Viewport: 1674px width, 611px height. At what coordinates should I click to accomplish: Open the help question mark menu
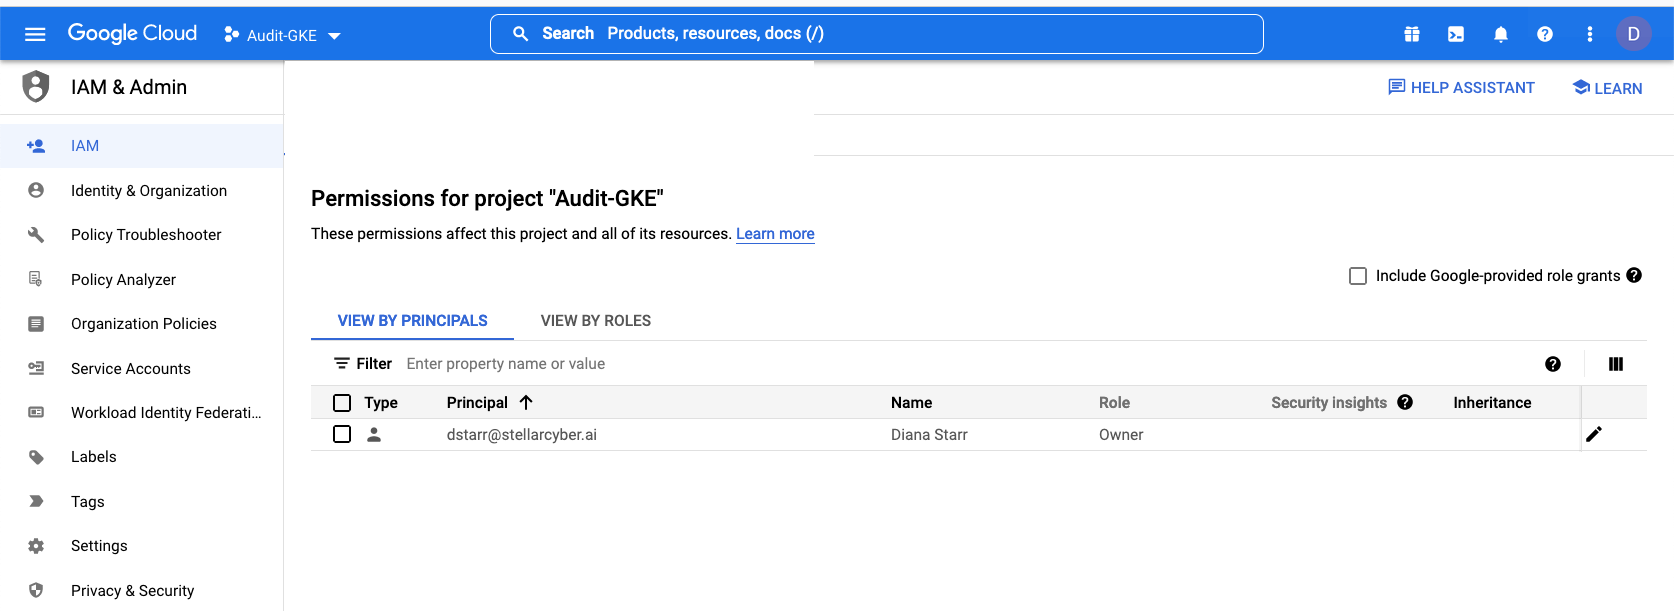pyautogui.click(x=1544, y=34)
